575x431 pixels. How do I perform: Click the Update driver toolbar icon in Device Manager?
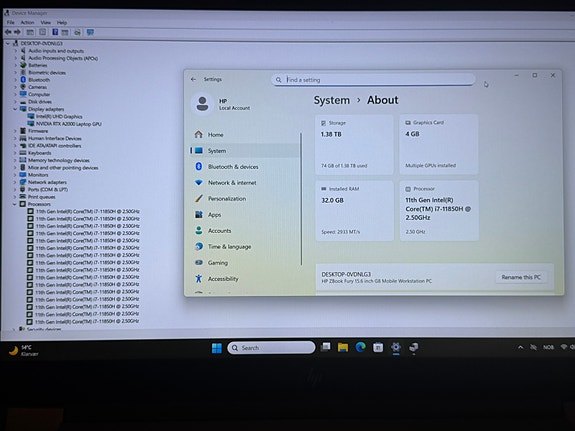click(77, 32)
